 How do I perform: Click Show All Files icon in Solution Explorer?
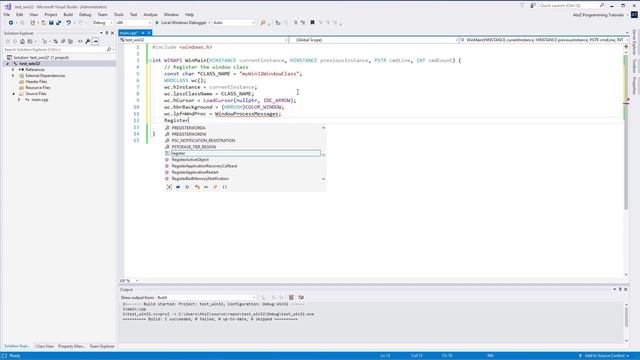(x=70, y=41)
